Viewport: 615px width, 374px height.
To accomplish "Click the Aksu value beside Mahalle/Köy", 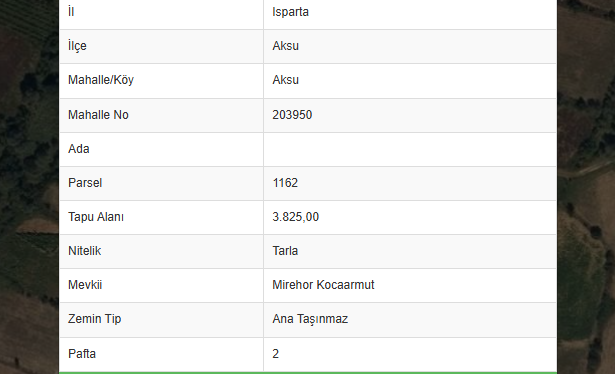I will tap(286, 80).
